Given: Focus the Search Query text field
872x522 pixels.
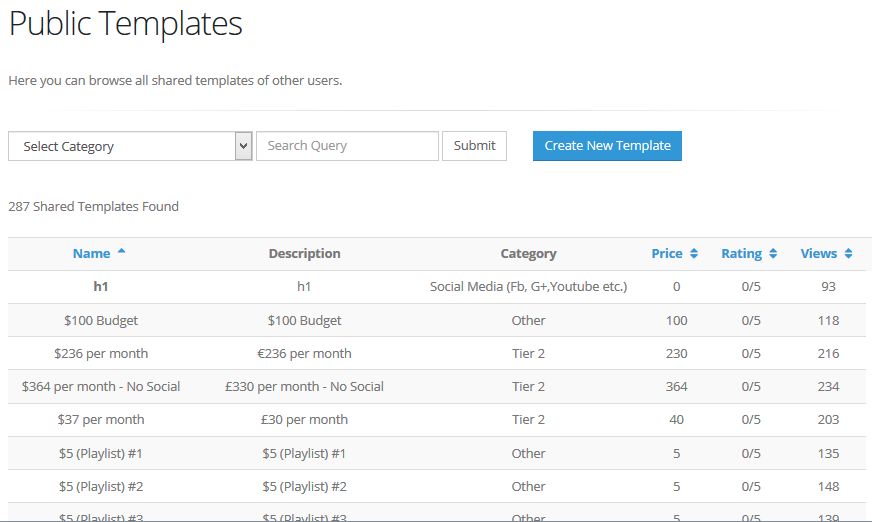Looking at the screenshot, I should point(347,146).
